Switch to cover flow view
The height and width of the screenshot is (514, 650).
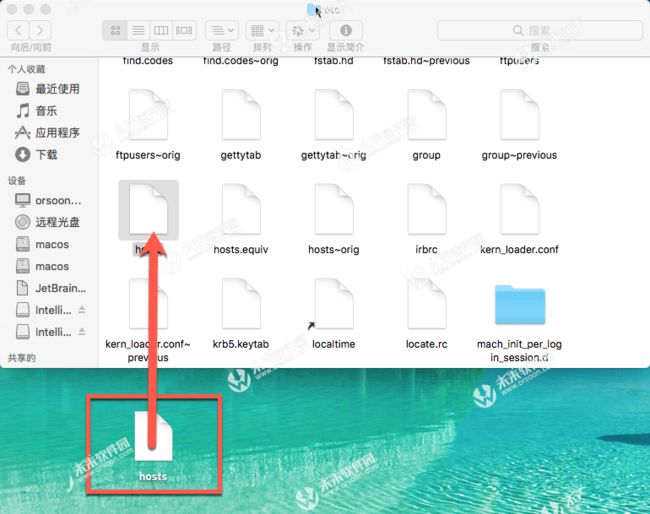184,30
